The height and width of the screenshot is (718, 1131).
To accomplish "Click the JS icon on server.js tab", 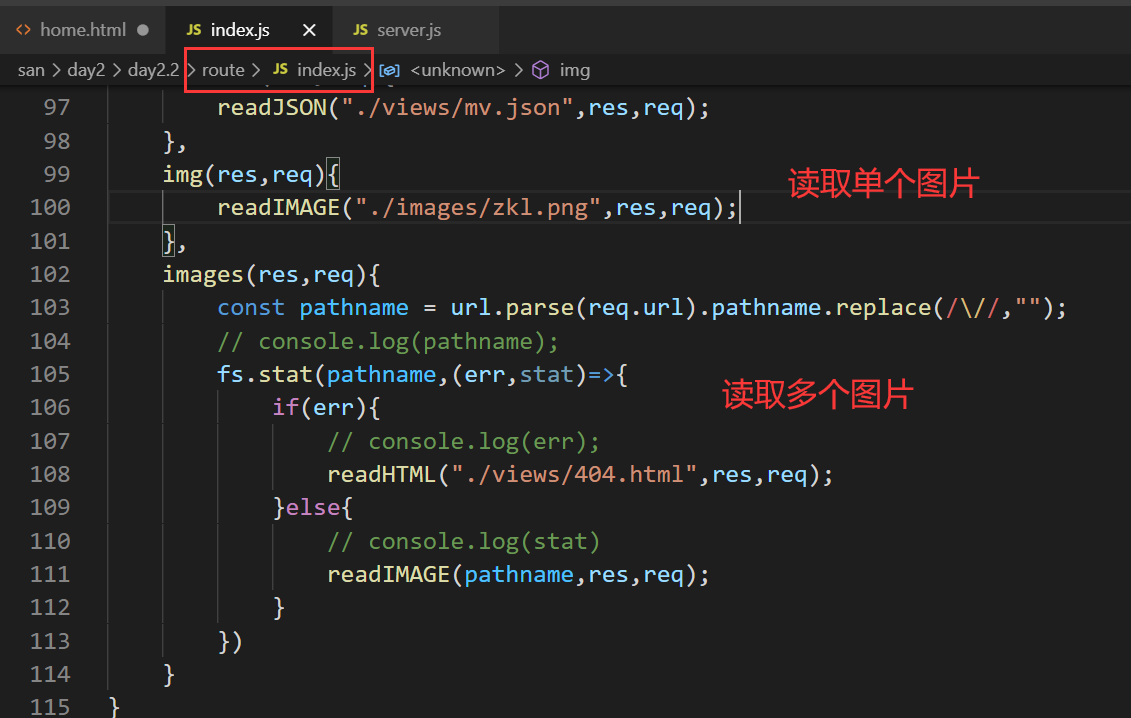I will [361, 30].
